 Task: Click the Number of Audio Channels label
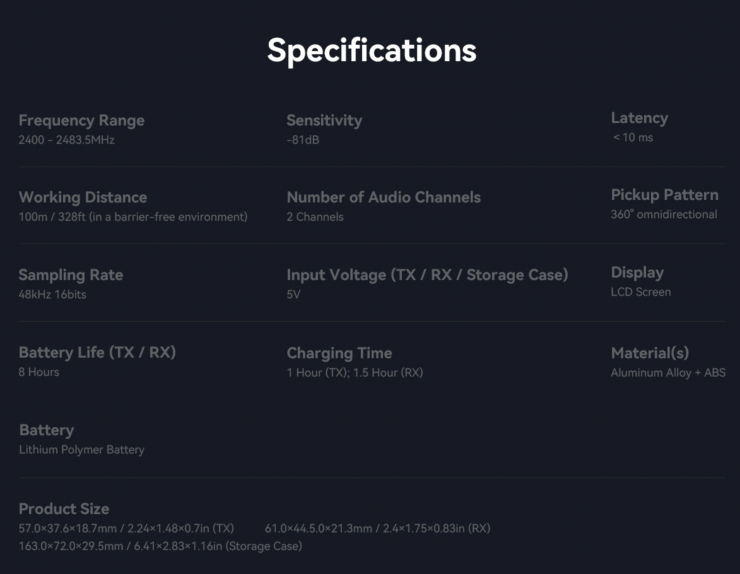(383, 197)
